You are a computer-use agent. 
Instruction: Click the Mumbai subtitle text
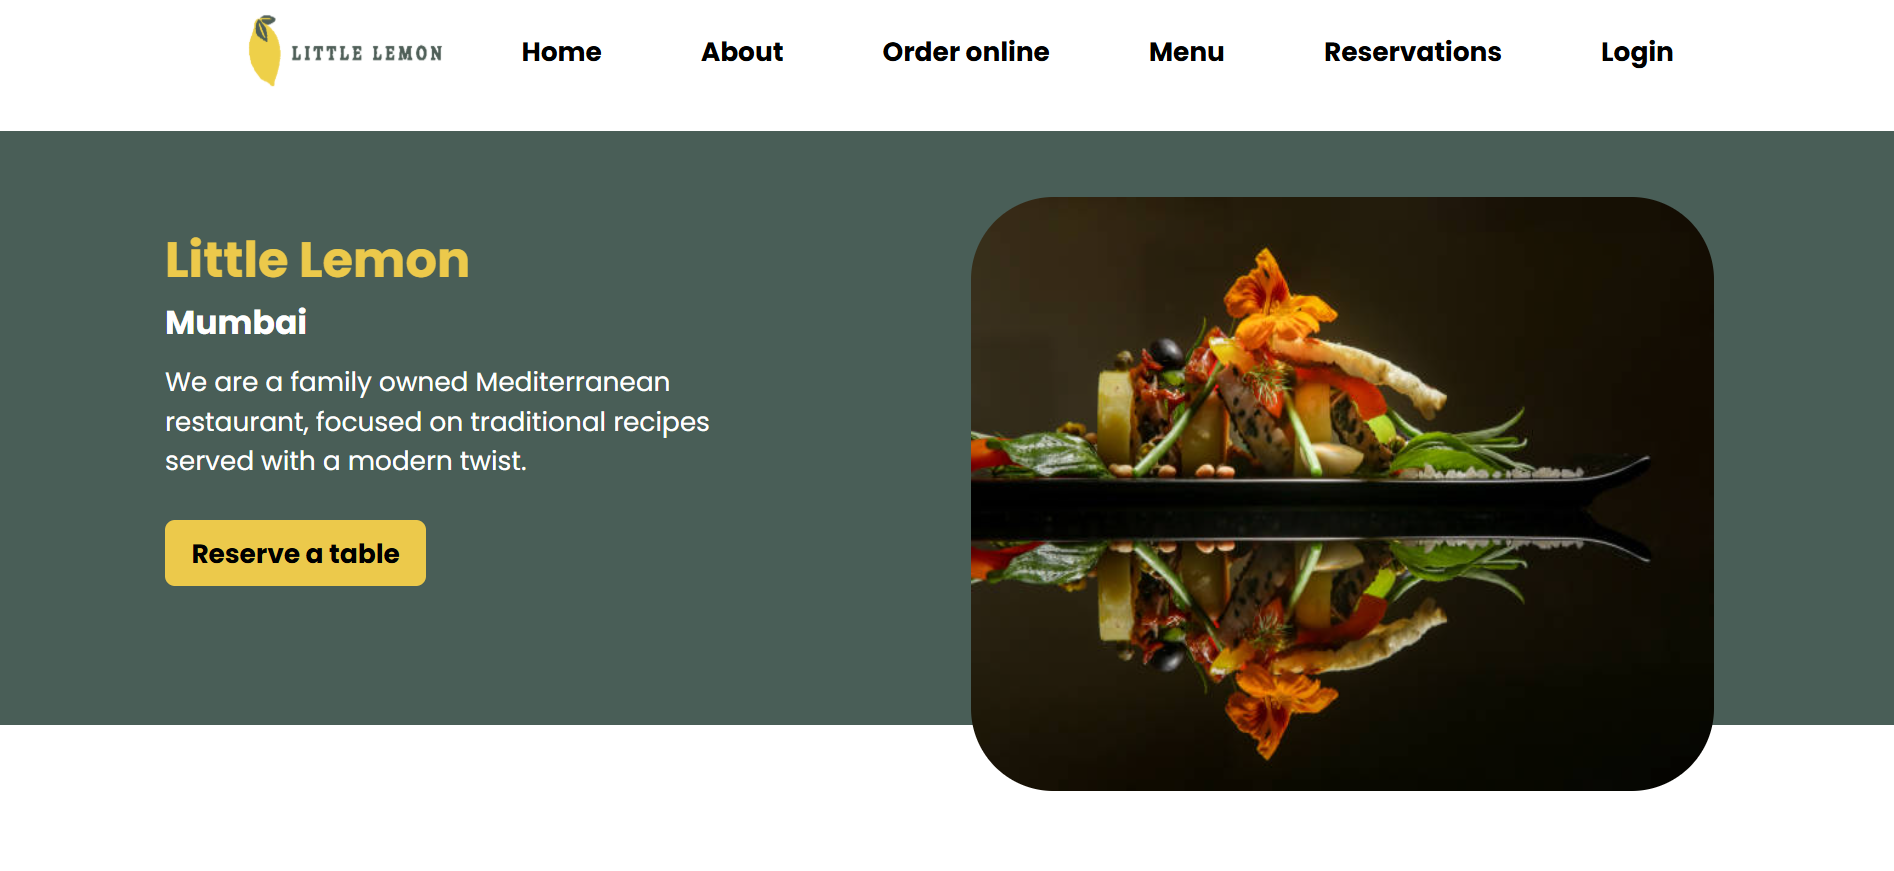236,322
